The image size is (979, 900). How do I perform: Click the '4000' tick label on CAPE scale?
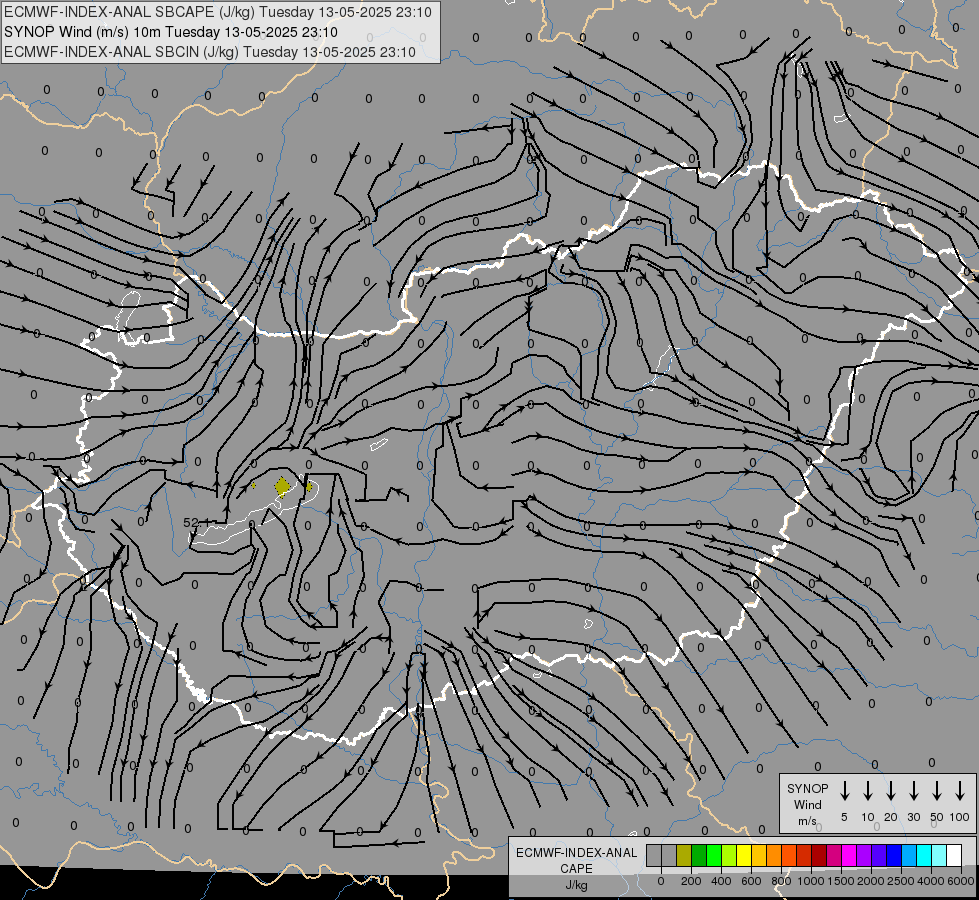click(x=931, y=881)
